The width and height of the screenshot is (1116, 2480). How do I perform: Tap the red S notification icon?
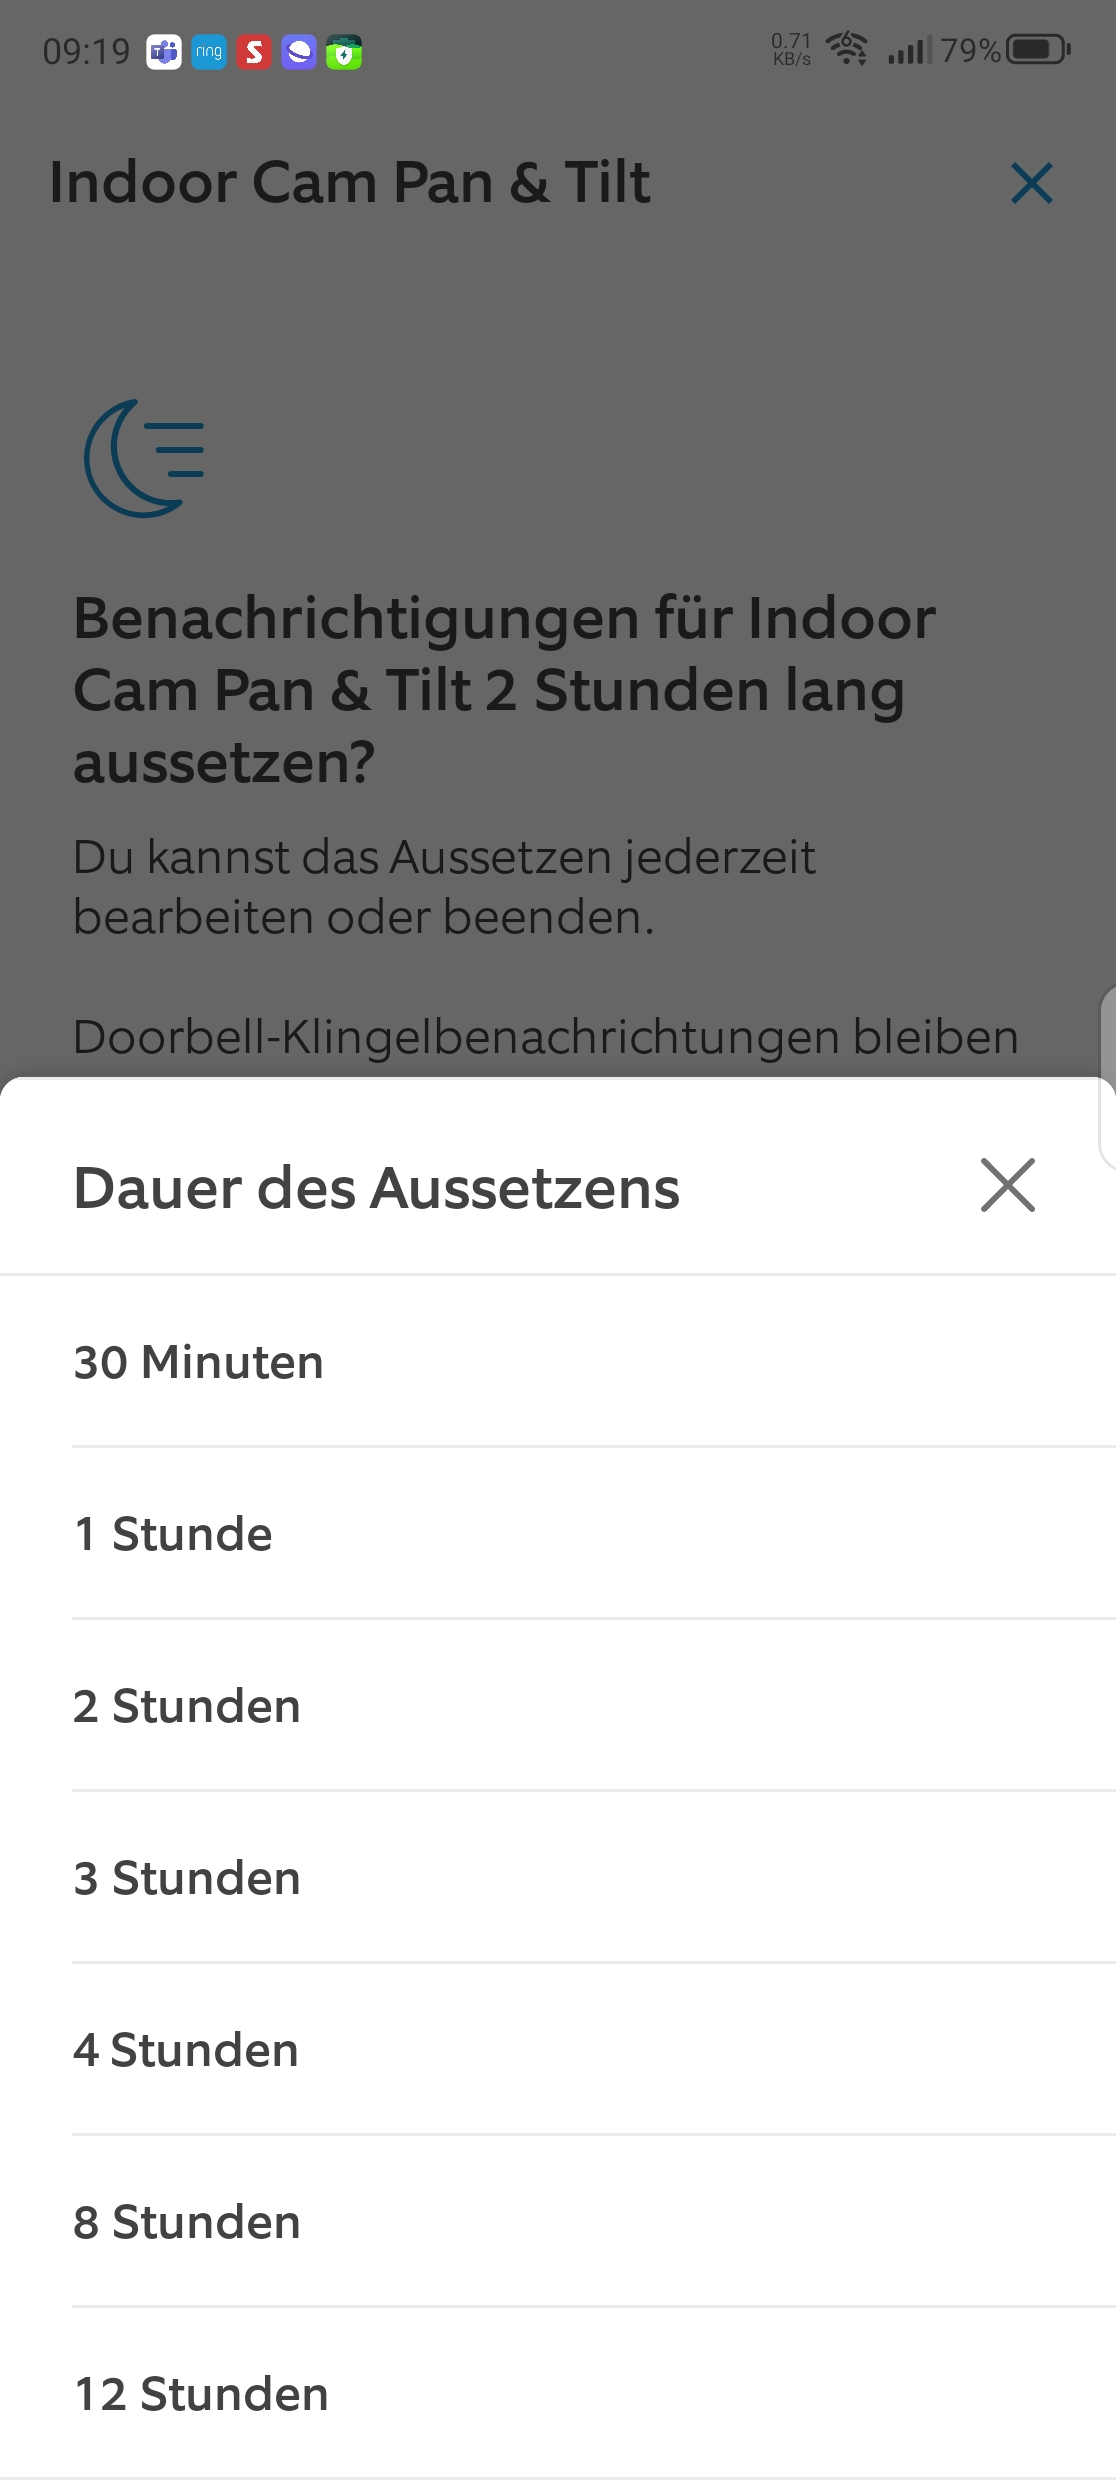254,52
